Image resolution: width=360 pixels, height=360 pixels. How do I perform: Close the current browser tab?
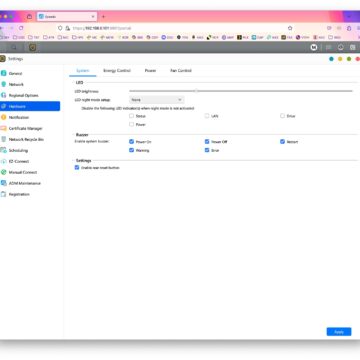93,16
